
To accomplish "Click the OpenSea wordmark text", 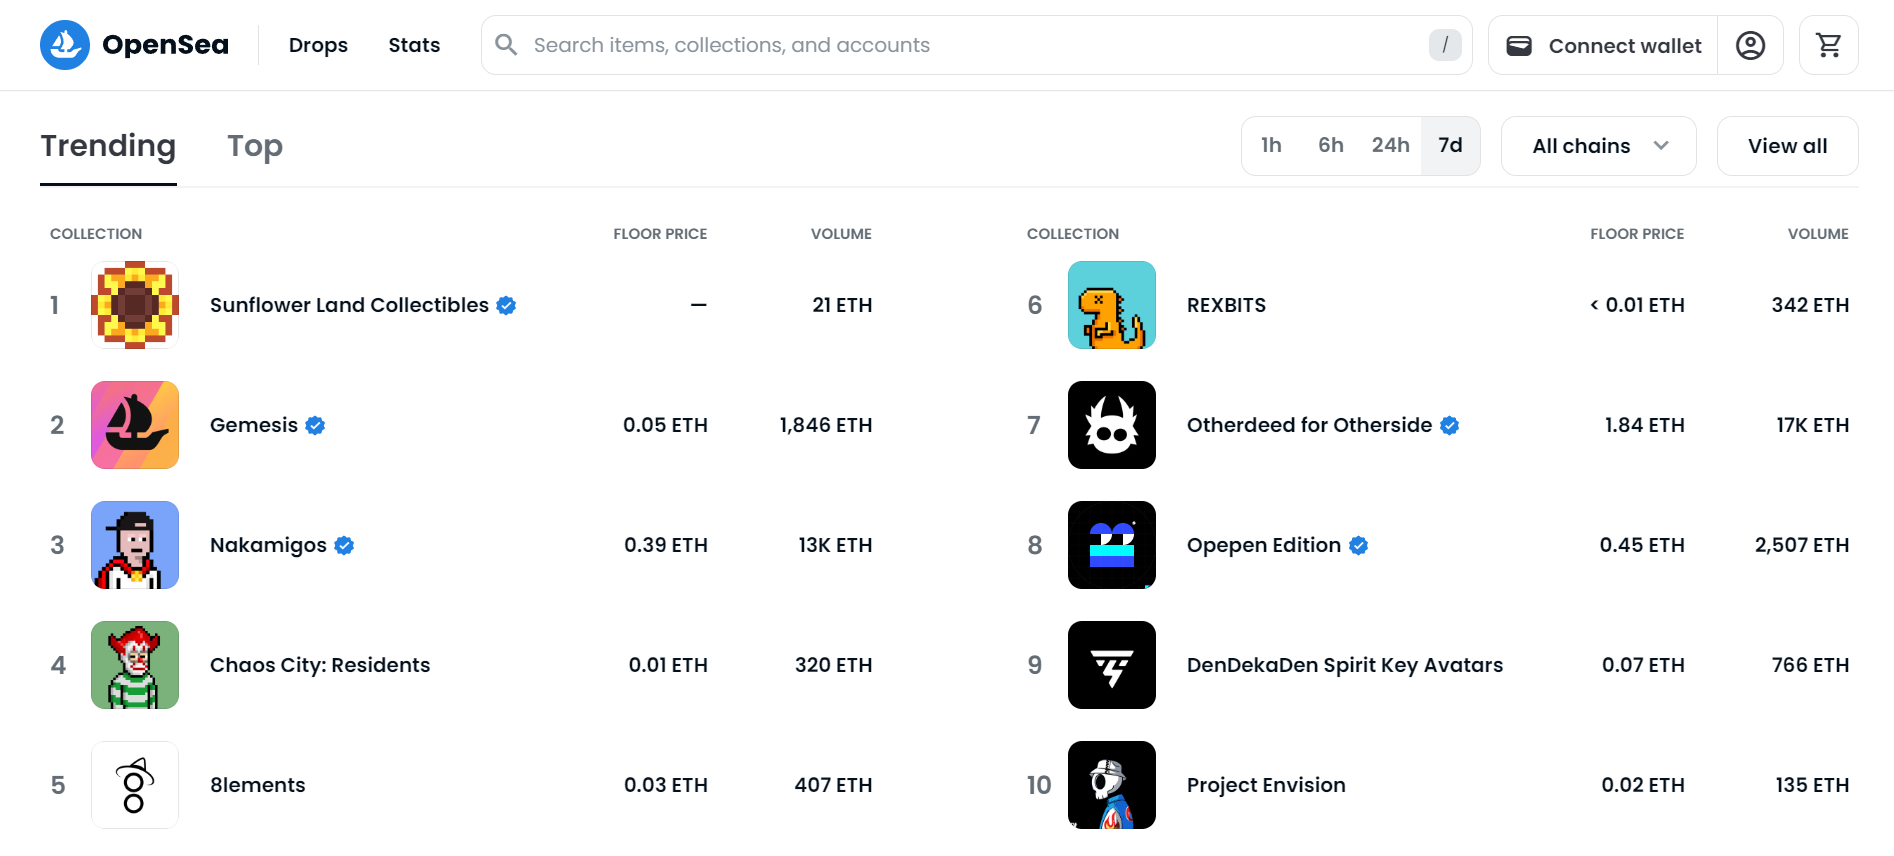I will [x=165, y=45].
